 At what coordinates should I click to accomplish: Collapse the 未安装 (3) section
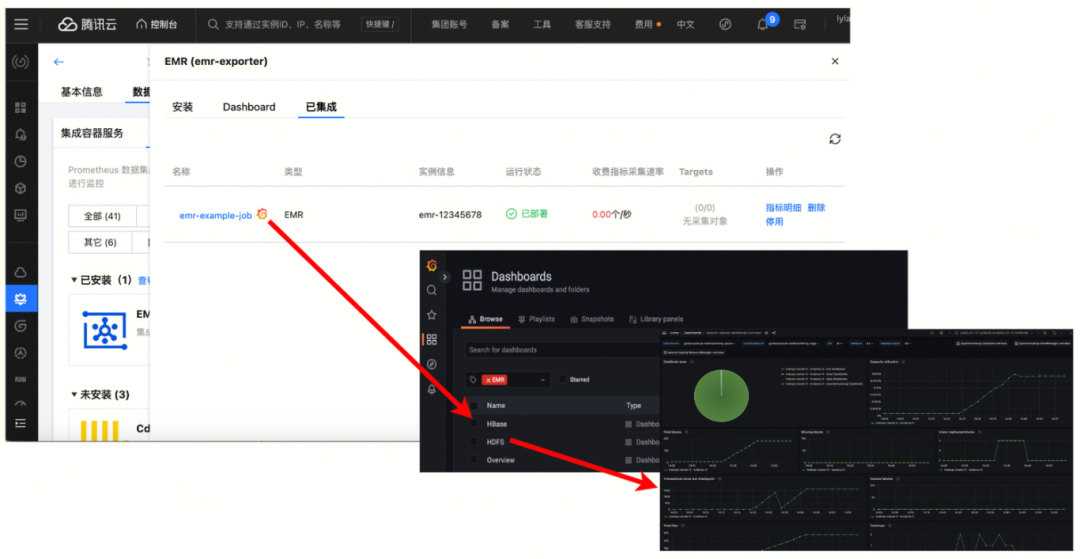[x=74, y=394]
